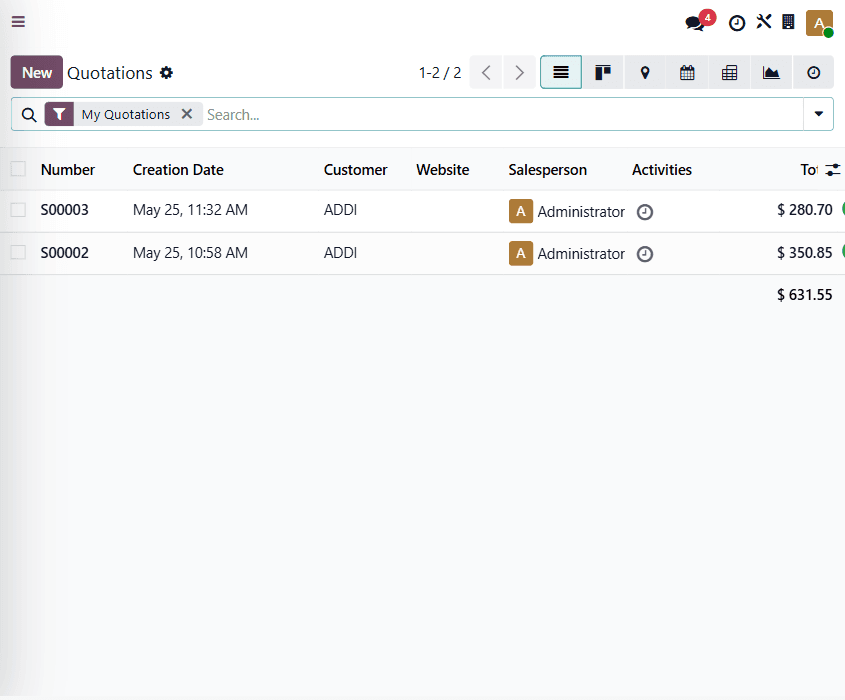
Task: Click date May 25, 10:58 AM
Action: [x=190, y=253]
